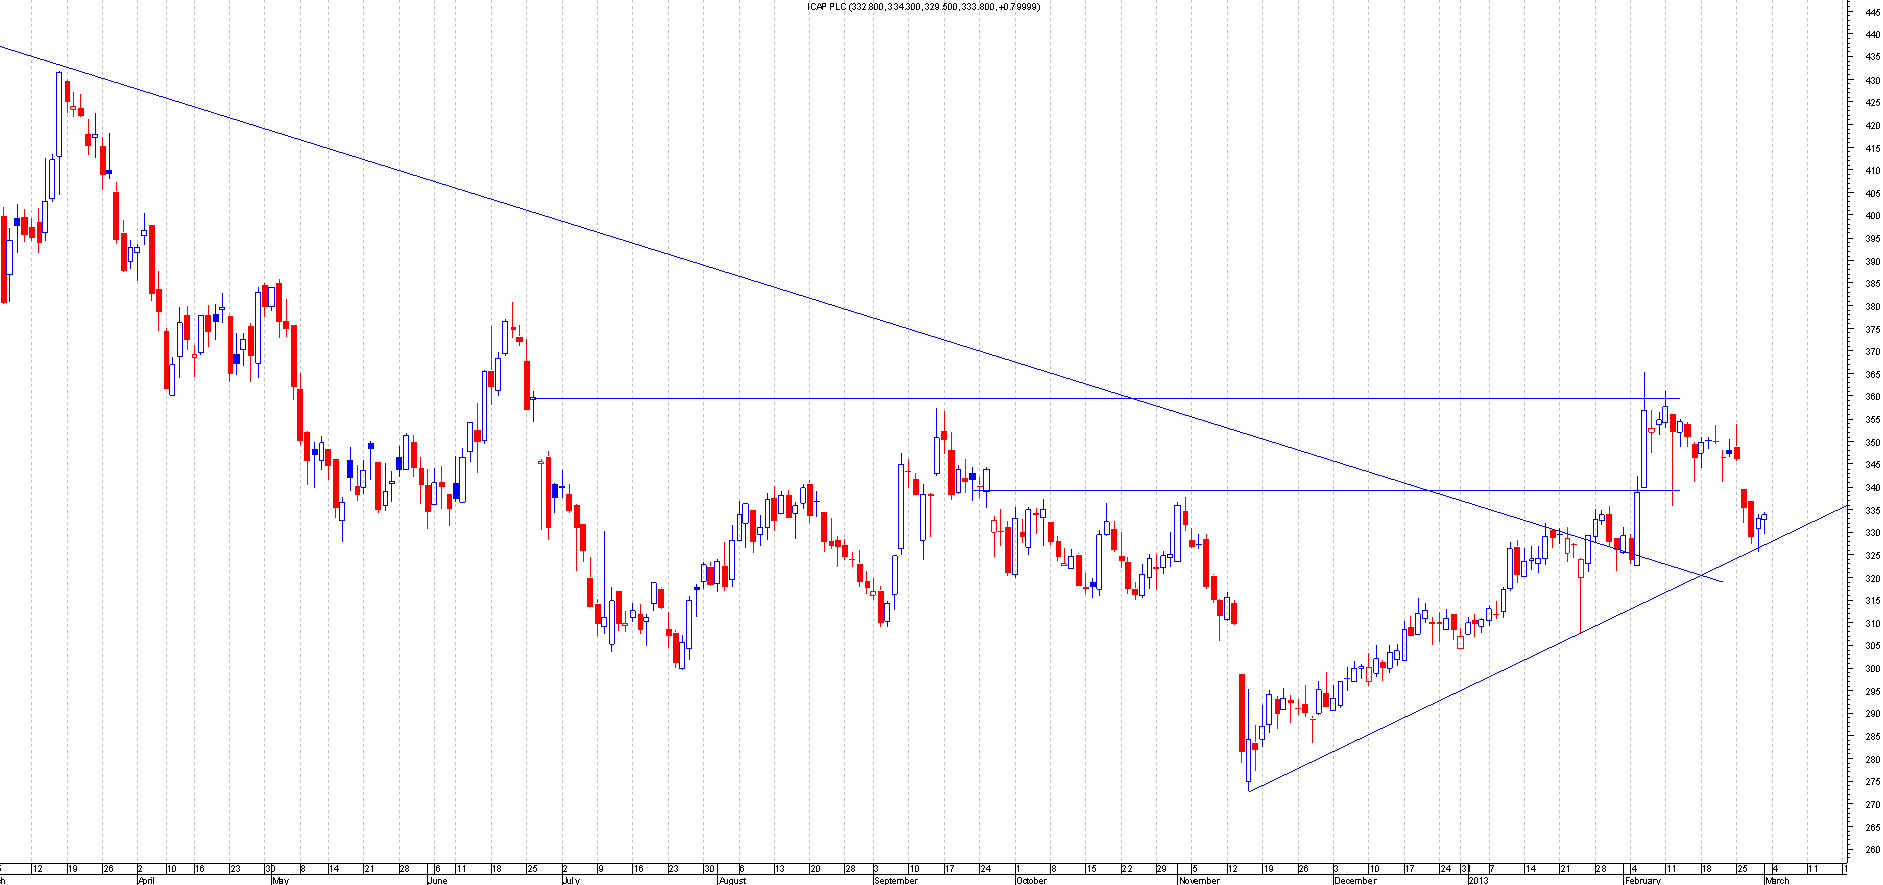This screenshot has height=885, width=1883.
Task: Click the ICAP PLC chart title
Action: pyautogui.click(x=923, y=7)
